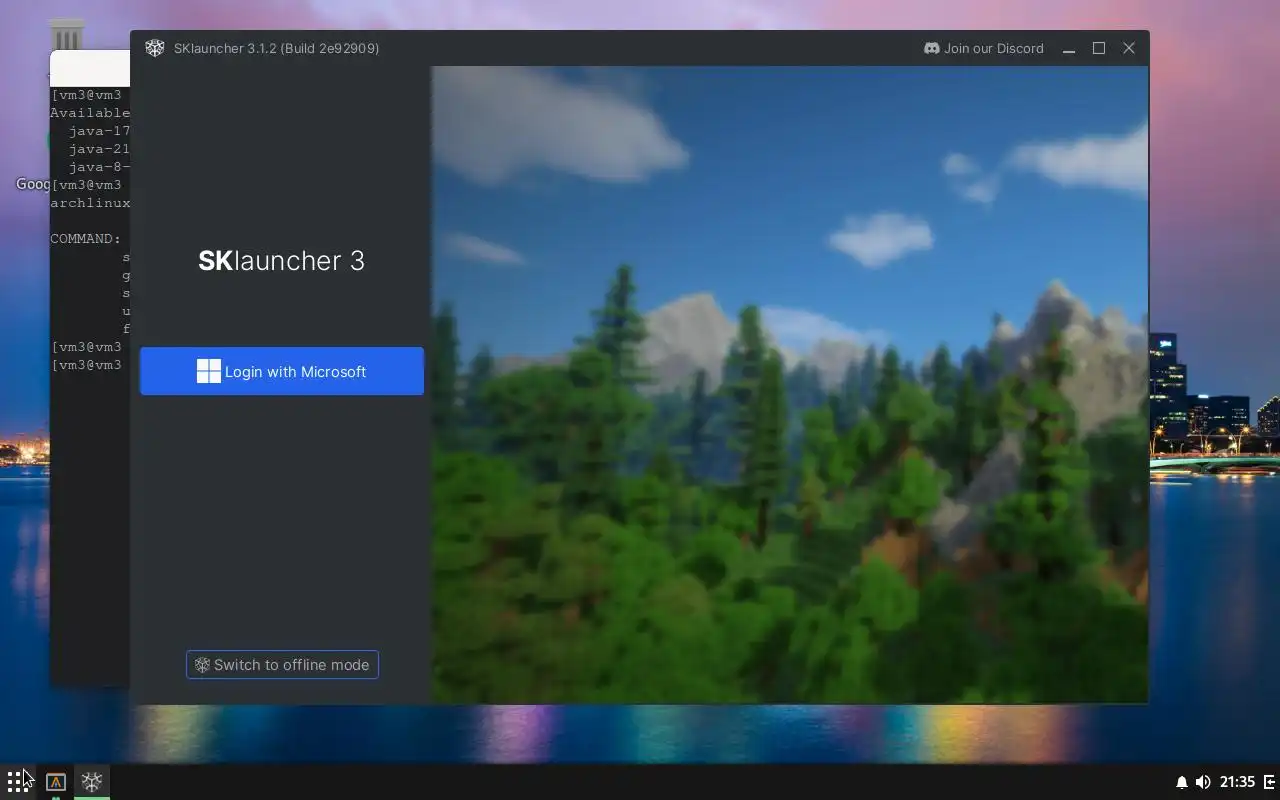The height and width of the screenshot is (800, 1280).
Task: Click the SKlauncher snowflake logo in title bar
Action: coord(154,48)
